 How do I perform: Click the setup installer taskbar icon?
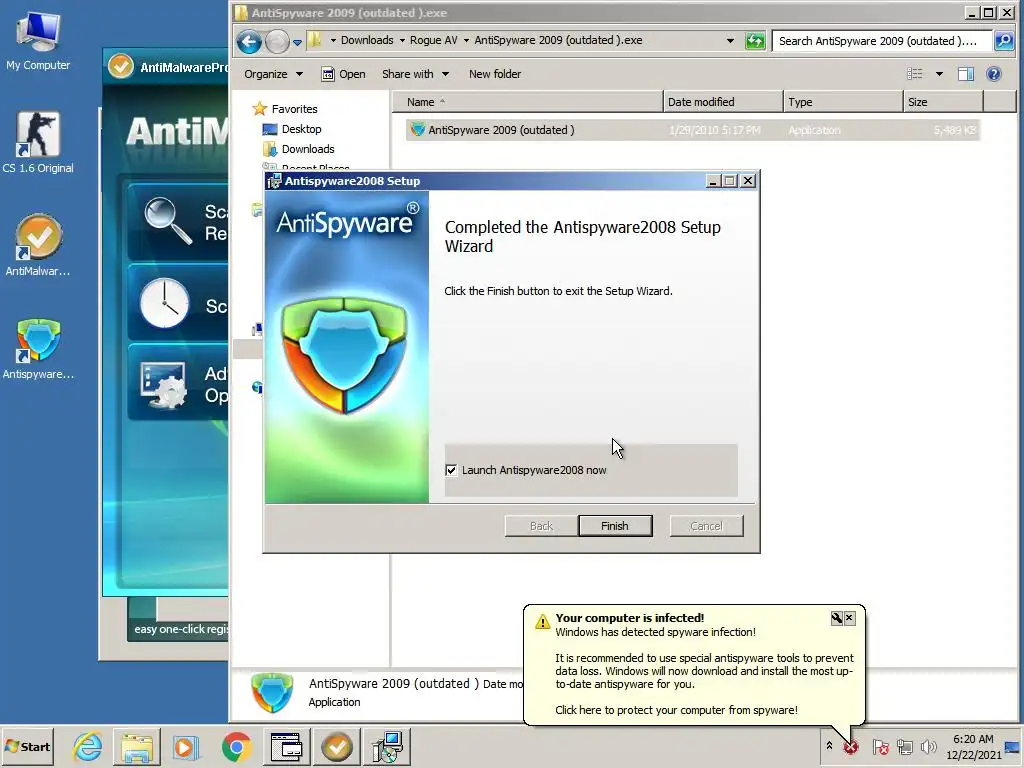click(x=388, y=746)
